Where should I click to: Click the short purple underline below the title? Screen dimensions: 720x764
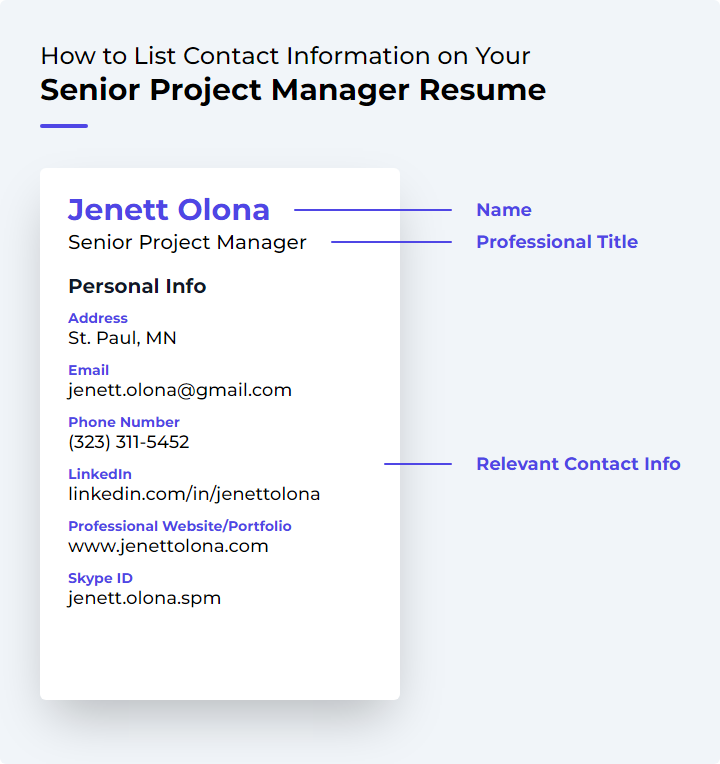(64, 126)
